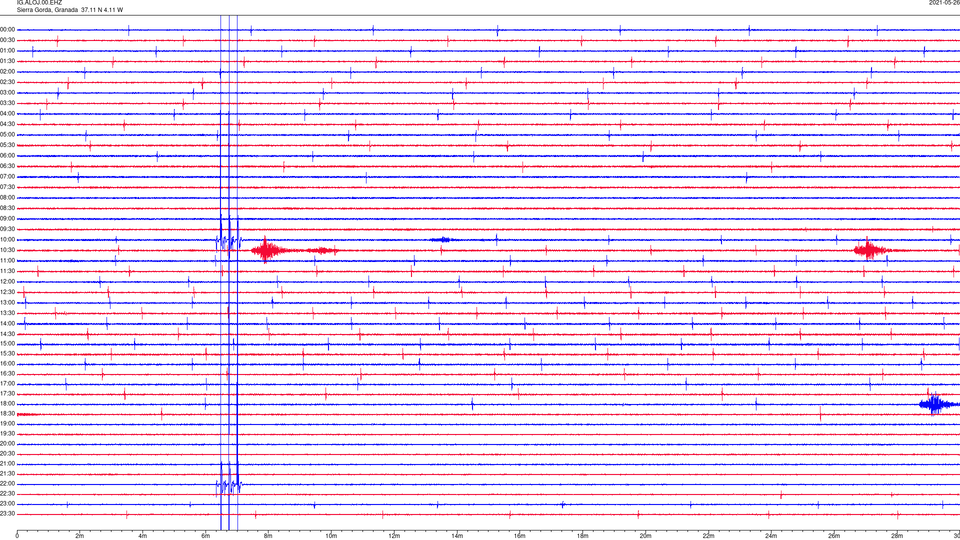
Task: Select the 09:00 trace time label
Action: pos(8,219)
